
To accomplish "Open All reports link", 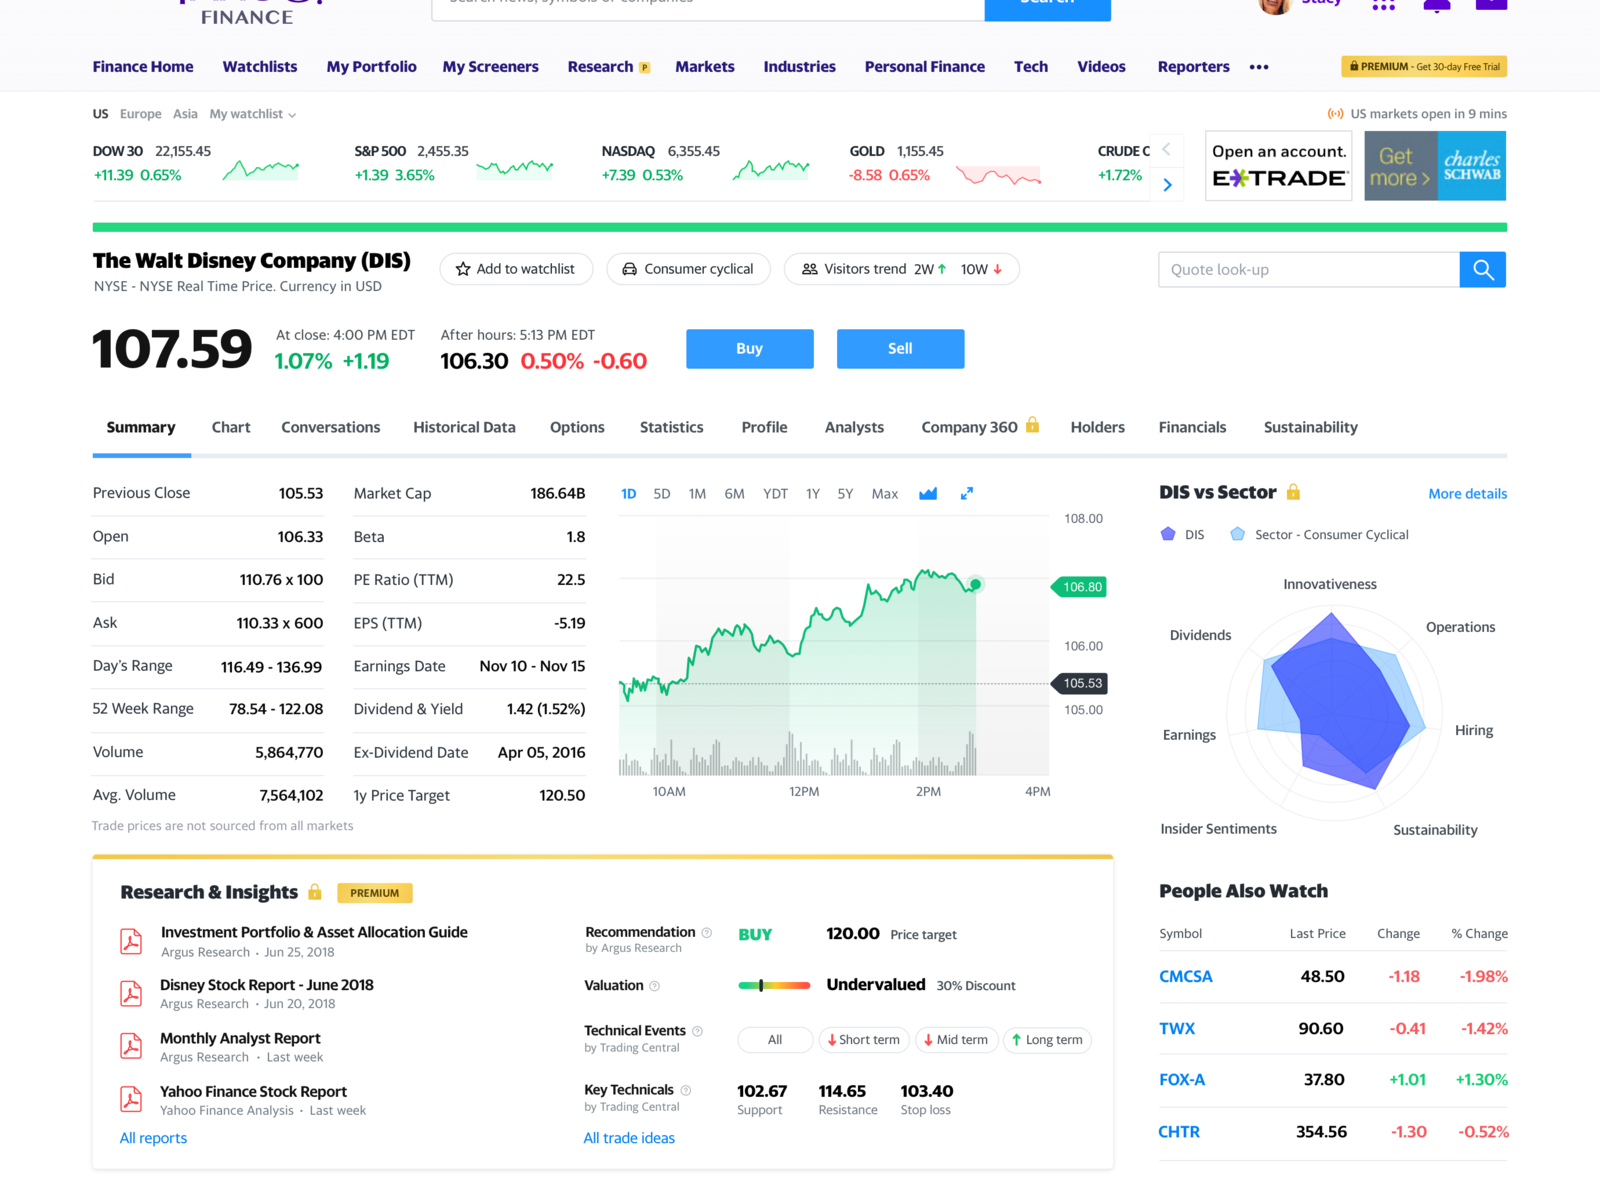I will tap(153, 1138).
